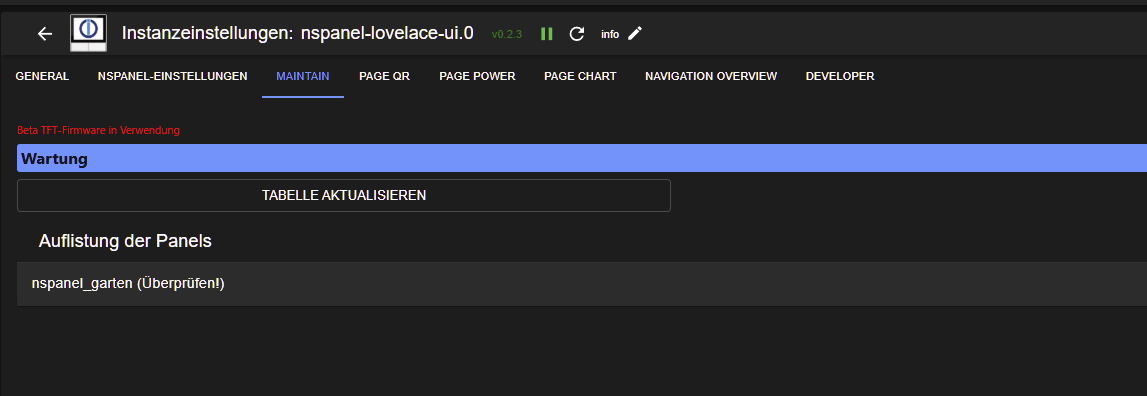This screenshot has width=1147, height=396.
Task: Open the General tab
Action: pyautogui.click(x=42, y=76)
